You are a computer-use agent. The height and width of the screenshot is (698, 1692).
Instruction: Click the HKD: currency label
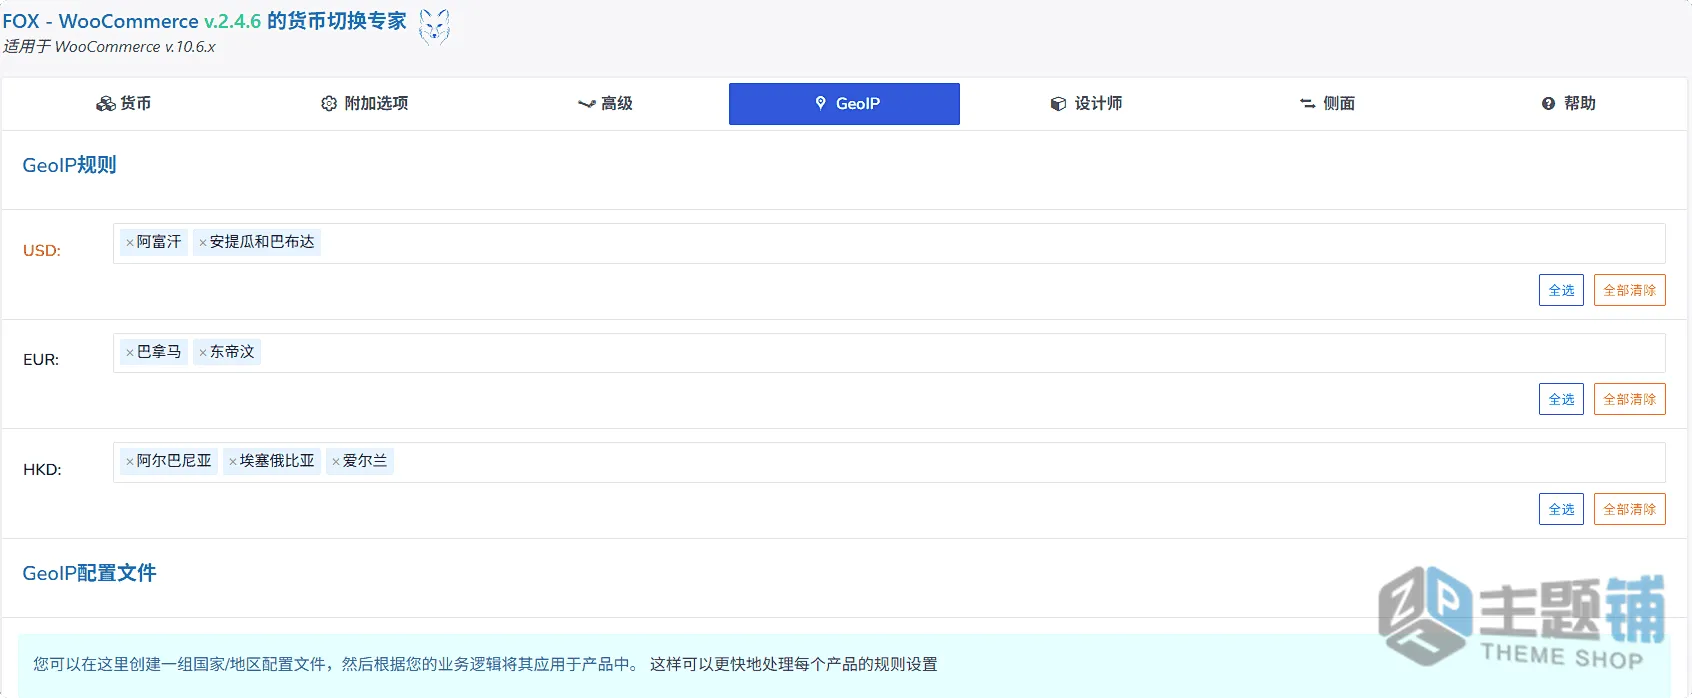coord(42,470)
